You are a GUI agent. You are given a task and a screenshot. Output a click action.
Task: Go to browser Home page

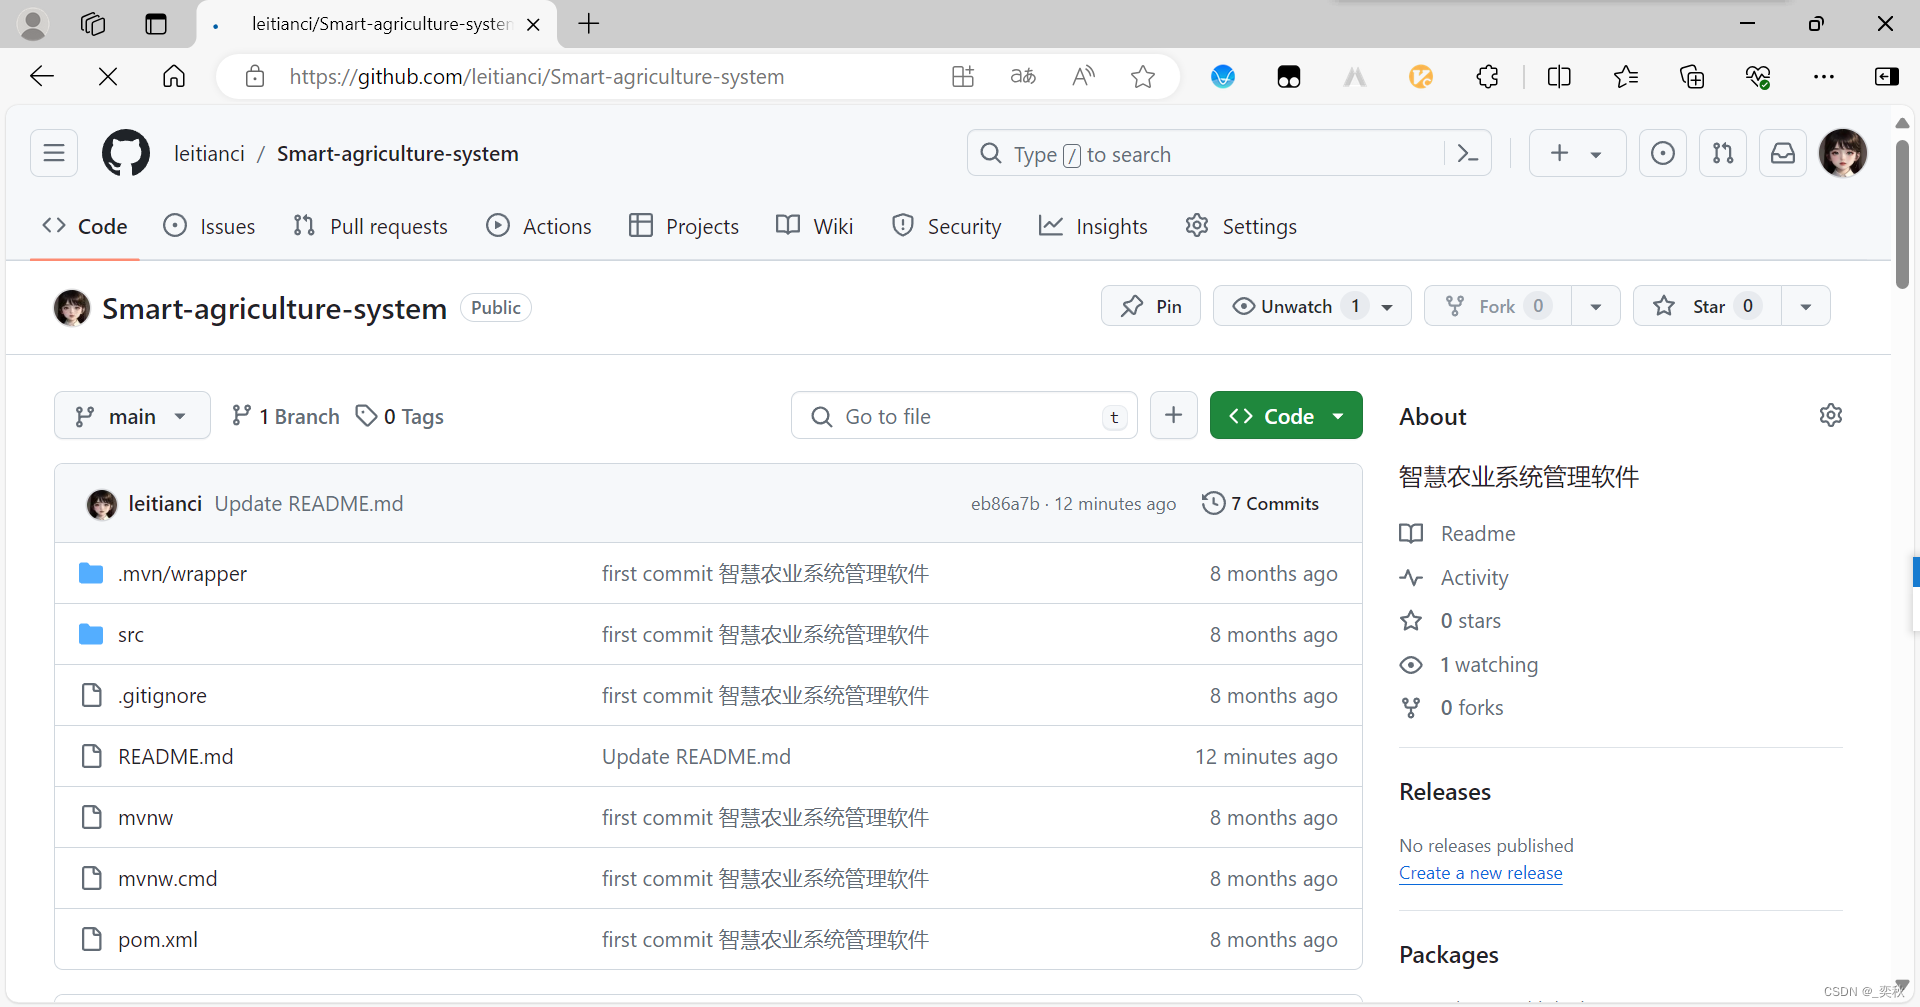[x=174, y=76]
